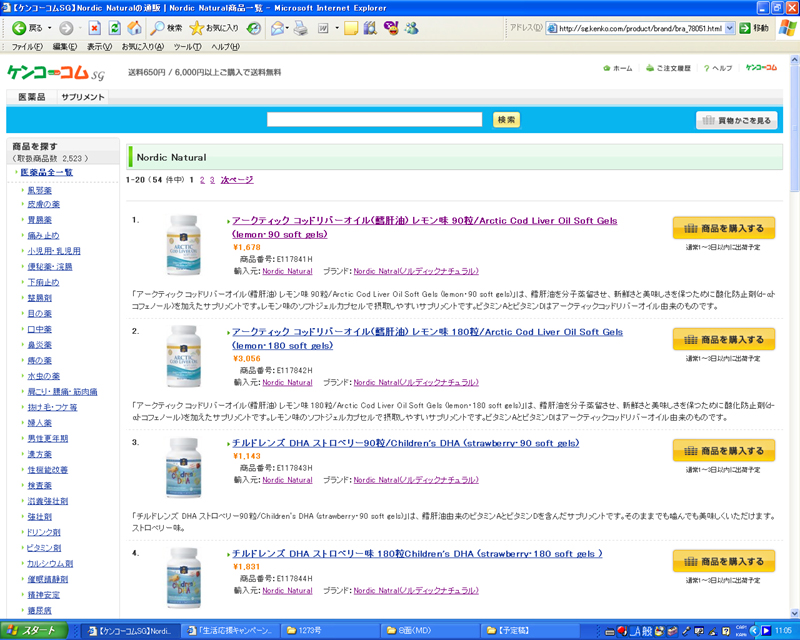Open the Mail button dropdown arrow
Screen dimensions: 800x640
290,28
